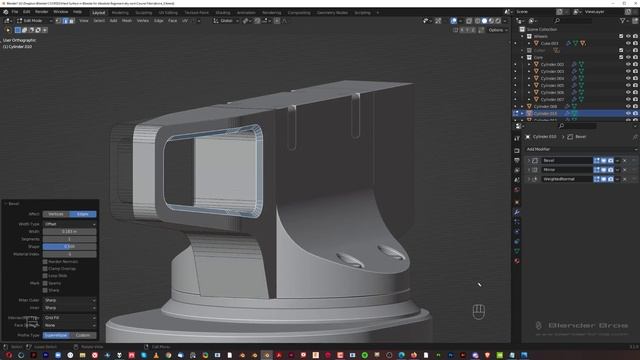Switch to material preview shading
This screenshot has height=360, width=640.
click(491, 20)
